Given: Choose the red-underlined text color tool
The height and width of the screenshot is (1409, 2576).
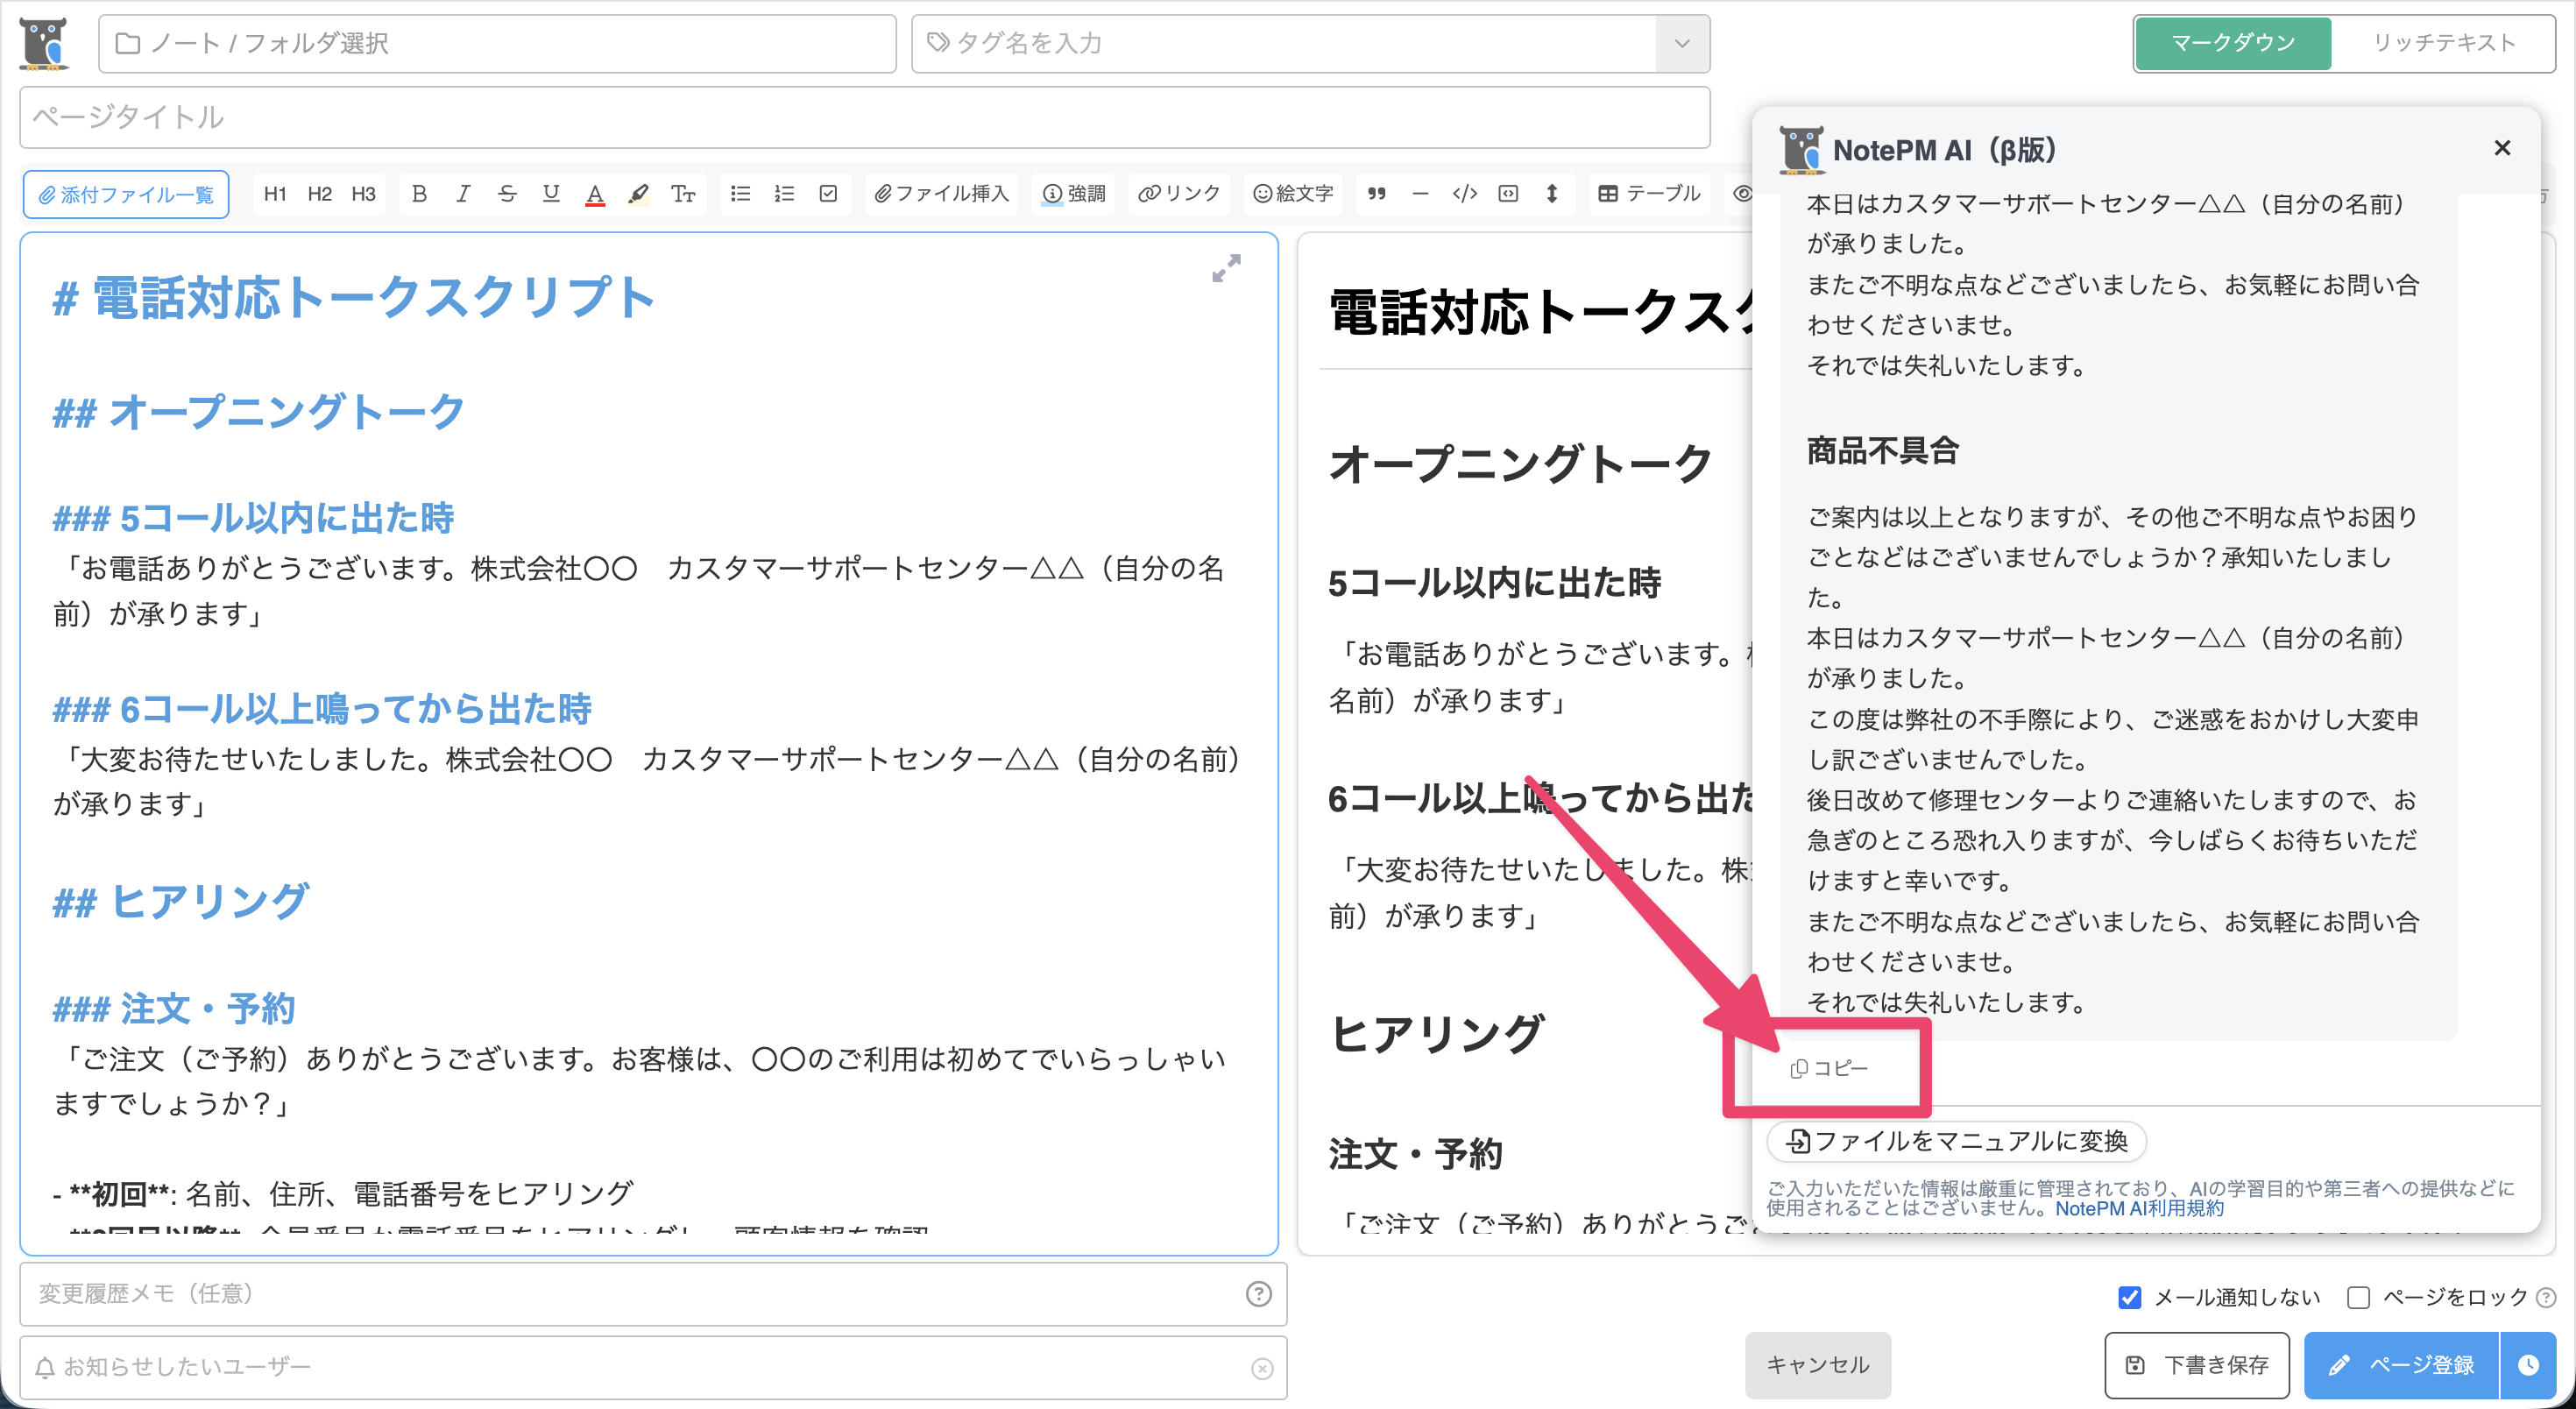Looking at the screenshot, I should 595,194.
